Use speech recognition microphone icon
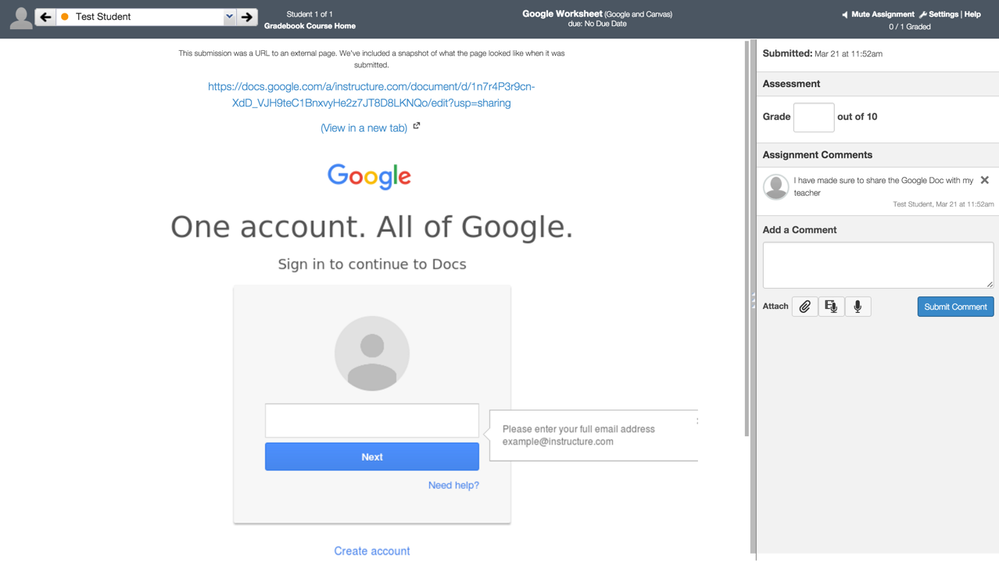The height and width of the screenshot is (564, 999). coord(858,307)
